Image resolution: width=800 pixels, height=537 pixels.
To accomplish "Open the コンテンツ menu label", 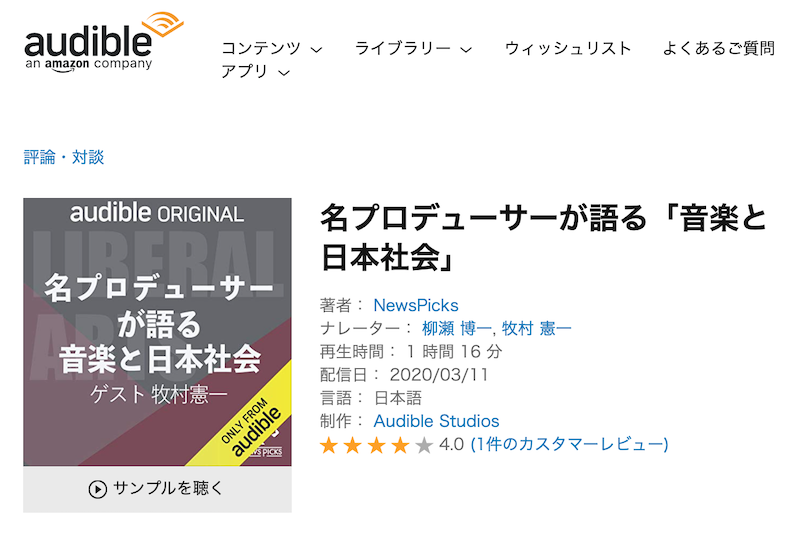I will point(261,48).
